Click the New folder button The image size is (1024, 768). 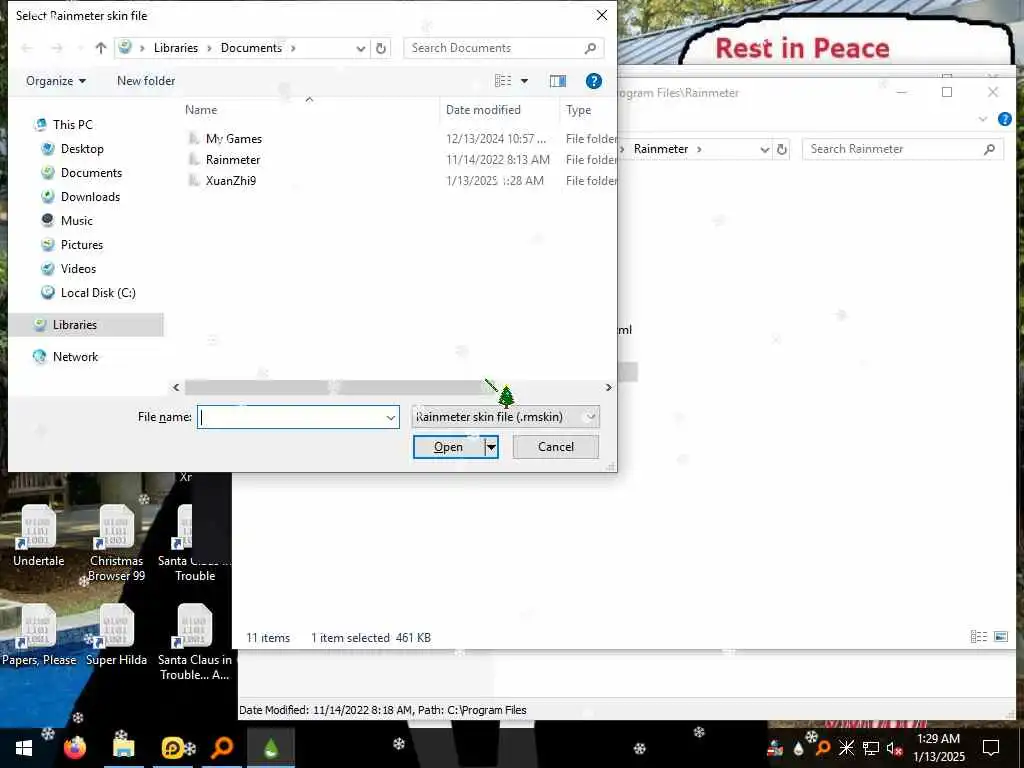pyautogui.click(x=146, y=81)
